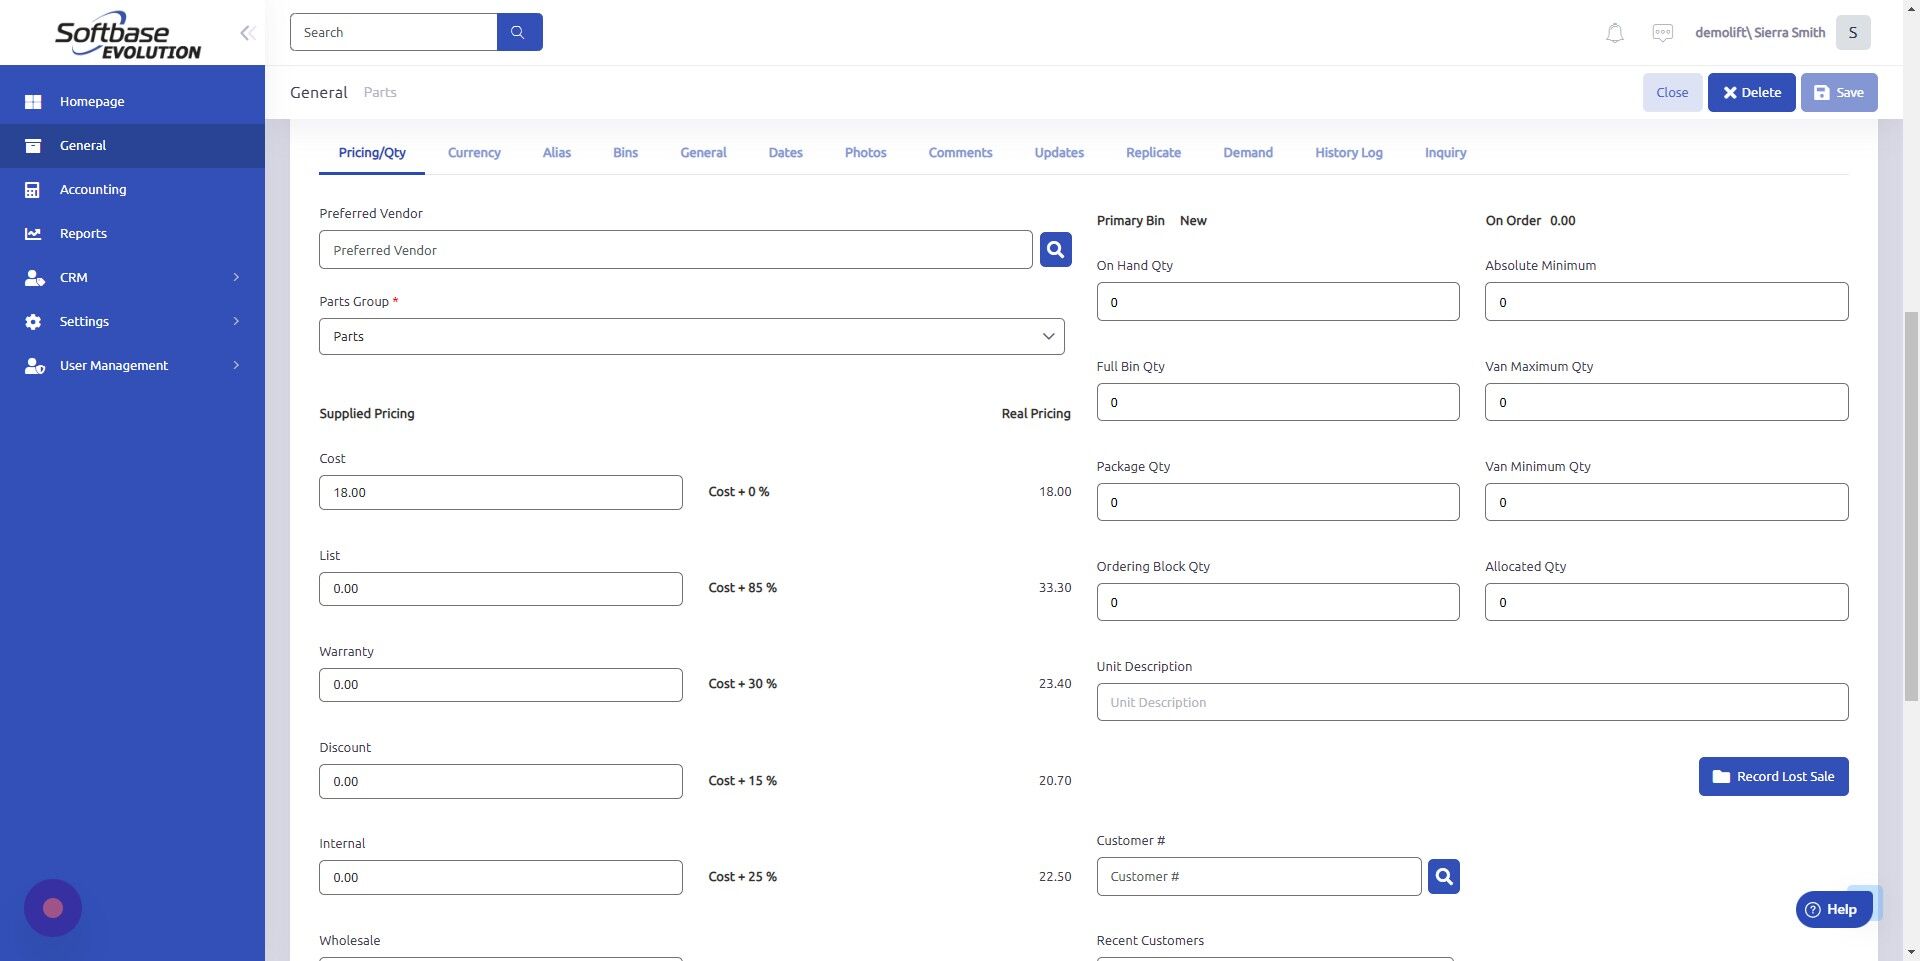Open the chat messages icon
The height and width of the screenshot is (961, 1920).
(x=1662, y=32)
